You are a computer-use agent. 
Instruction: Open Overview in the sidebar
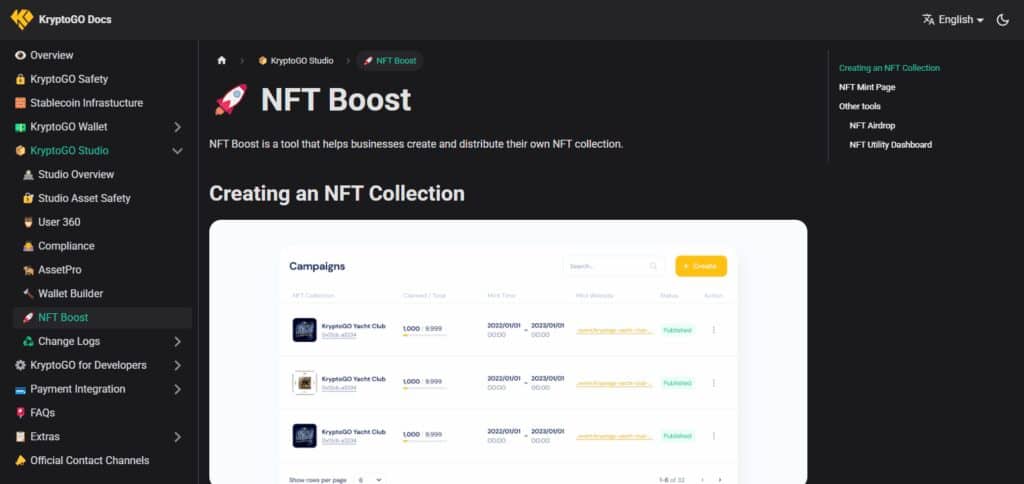[52, 56]
